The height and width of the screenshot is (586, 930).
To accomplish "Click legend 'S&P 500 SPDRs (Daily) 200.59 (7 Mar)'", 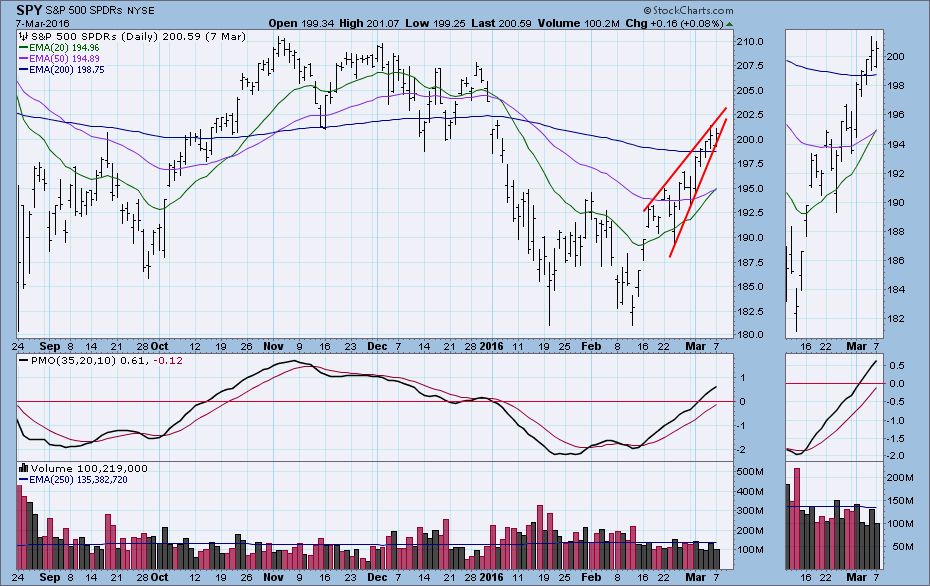I will pos(138,37).
